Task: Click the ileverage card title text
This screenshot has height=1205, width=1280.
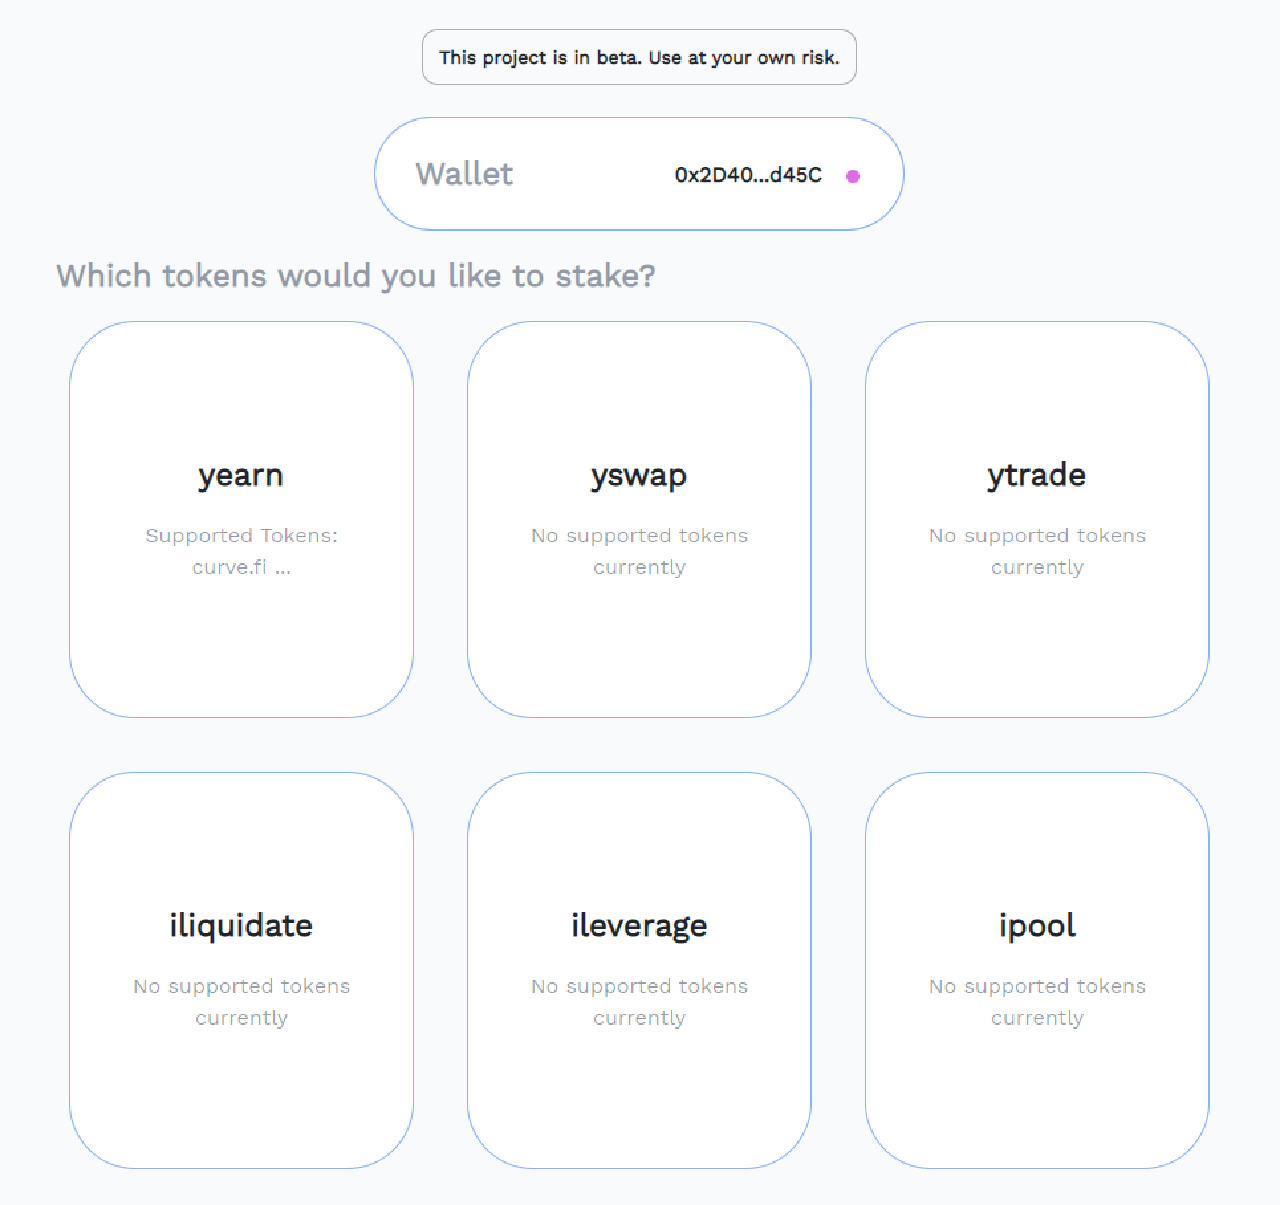Action: 639,926
